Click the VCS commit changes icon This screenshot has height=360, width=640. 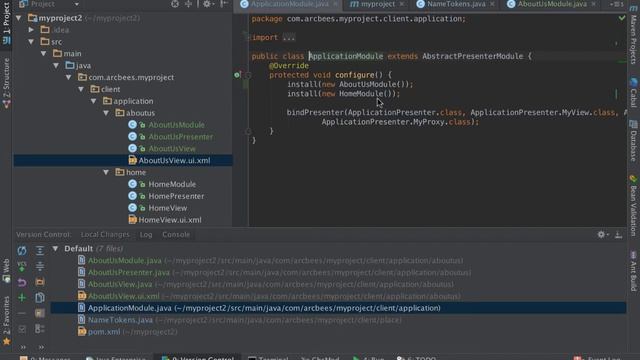pos(22,266)
